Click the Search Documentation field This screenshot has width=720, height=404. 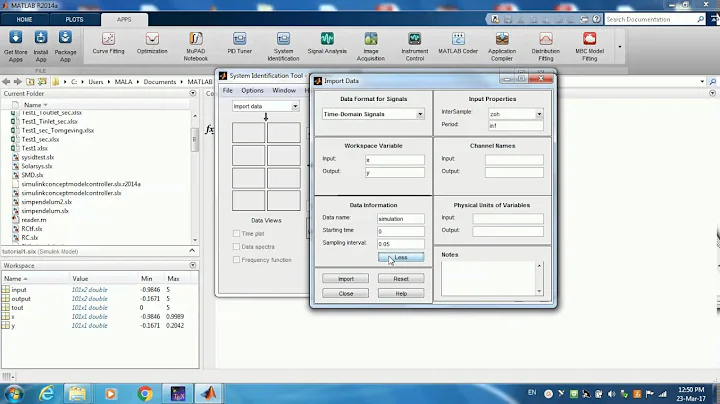tap(650, 19)
